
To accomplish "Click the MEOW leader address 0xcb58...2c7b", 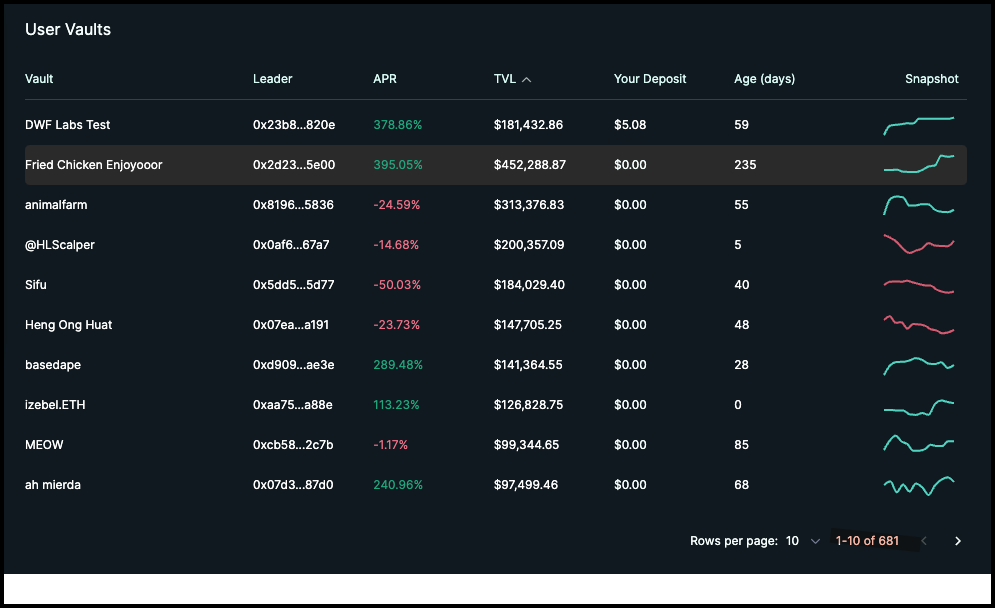I will [x=293, y=445].
